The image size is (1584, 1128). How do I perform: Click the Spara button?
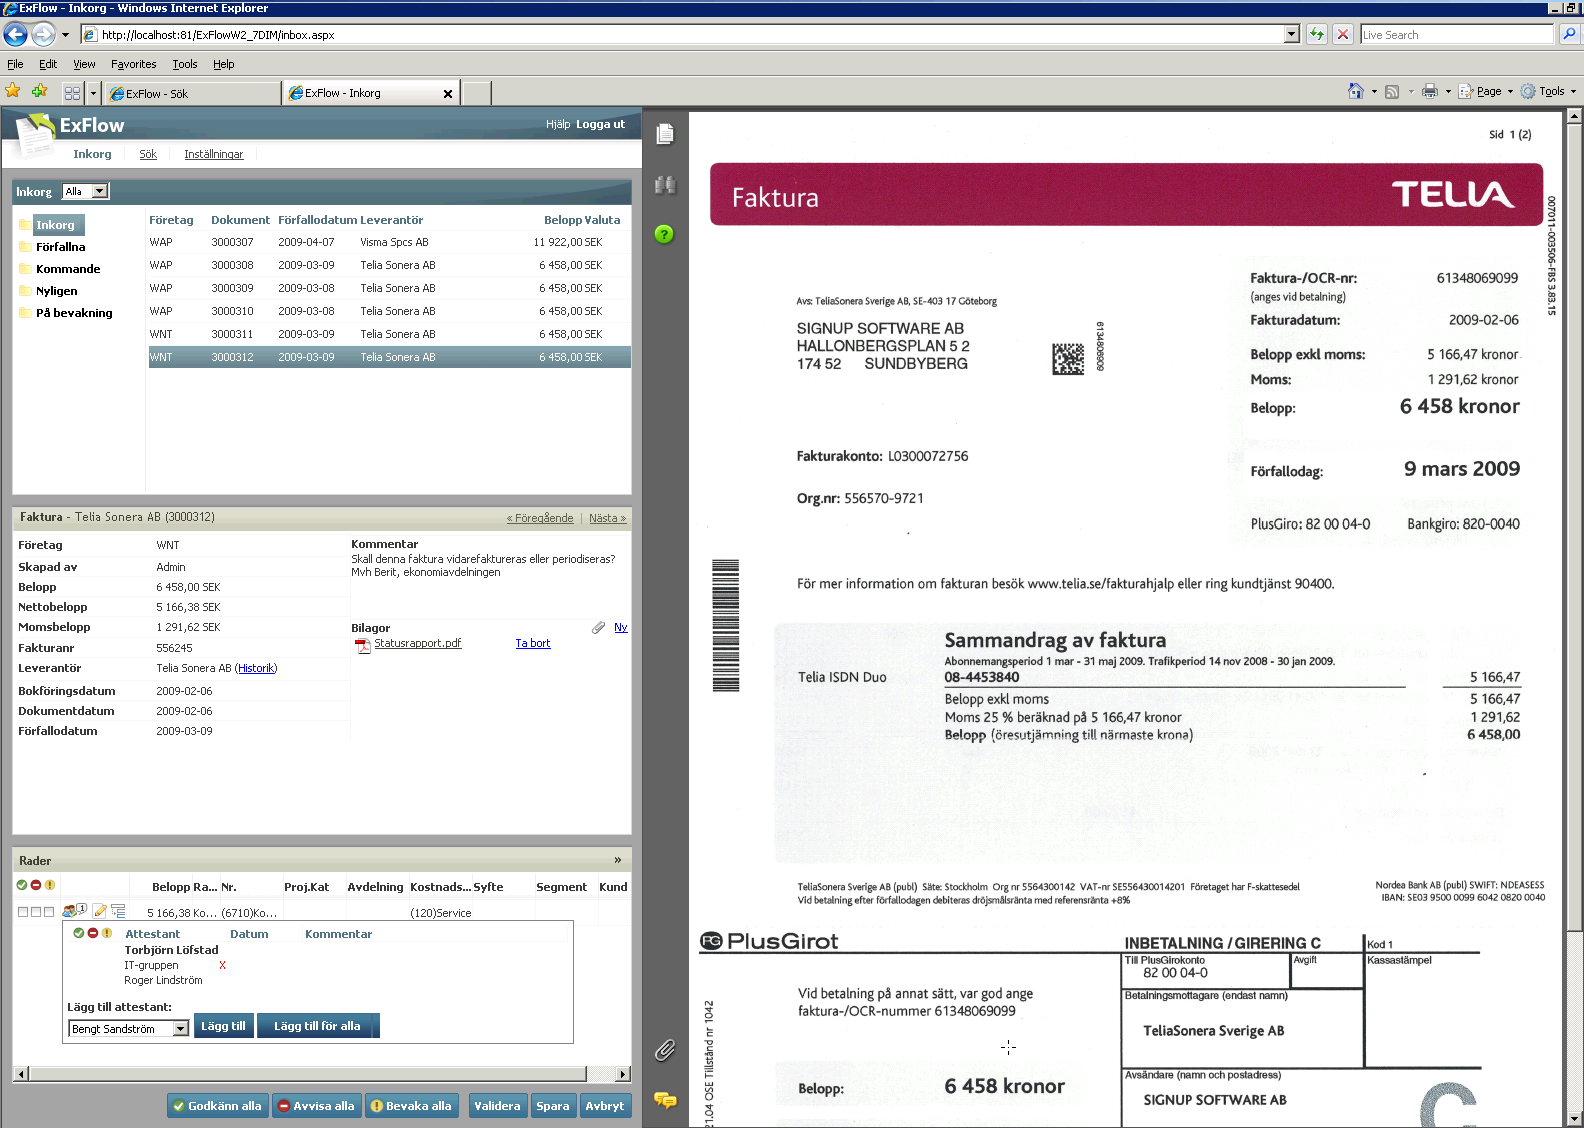click(x=552, y=1106)
